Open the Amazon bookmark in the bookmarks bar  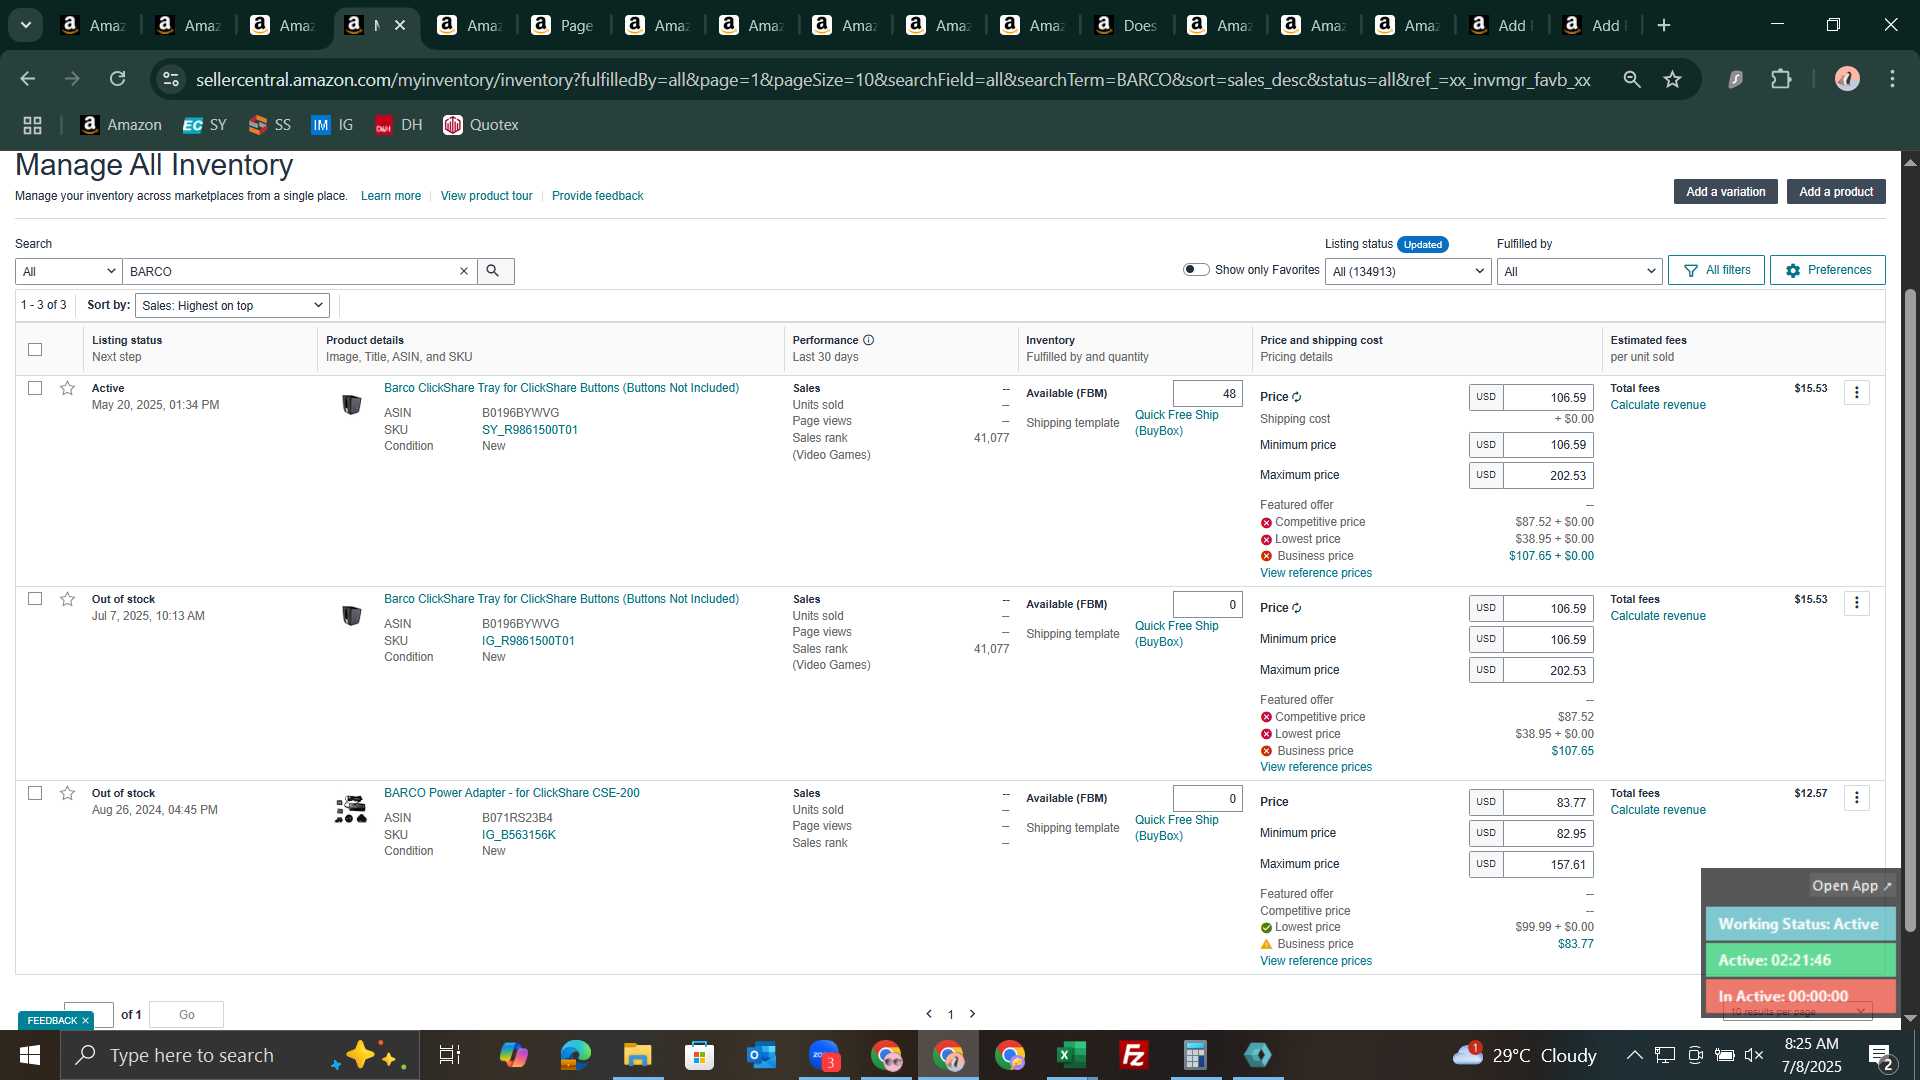pyautogui.click(x=121, y=125)
